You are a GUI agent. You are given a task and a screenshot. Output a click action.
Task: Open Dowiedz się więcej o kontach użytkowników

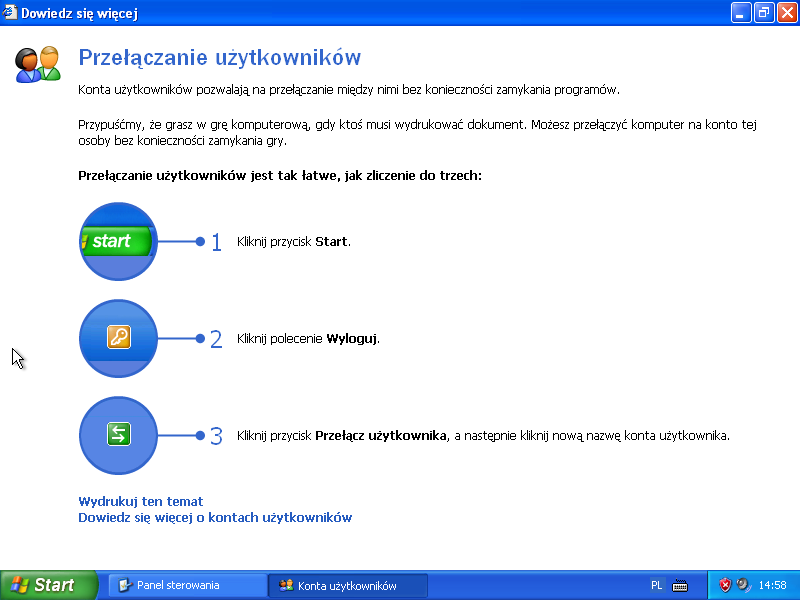[x=215, y=517]
